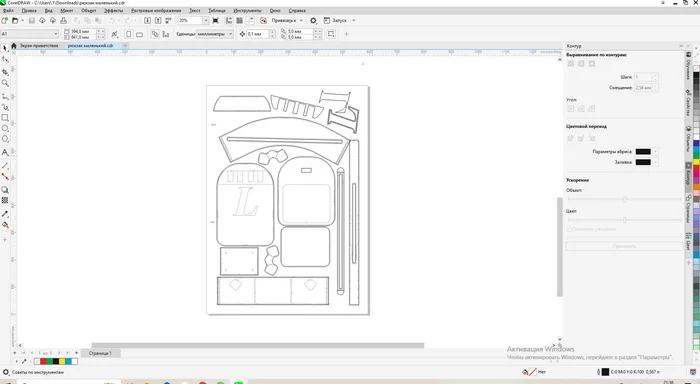Open the Параметры абриса color dropdown
700x384 pixels.
pyautogui.click(x=655, y=151)
